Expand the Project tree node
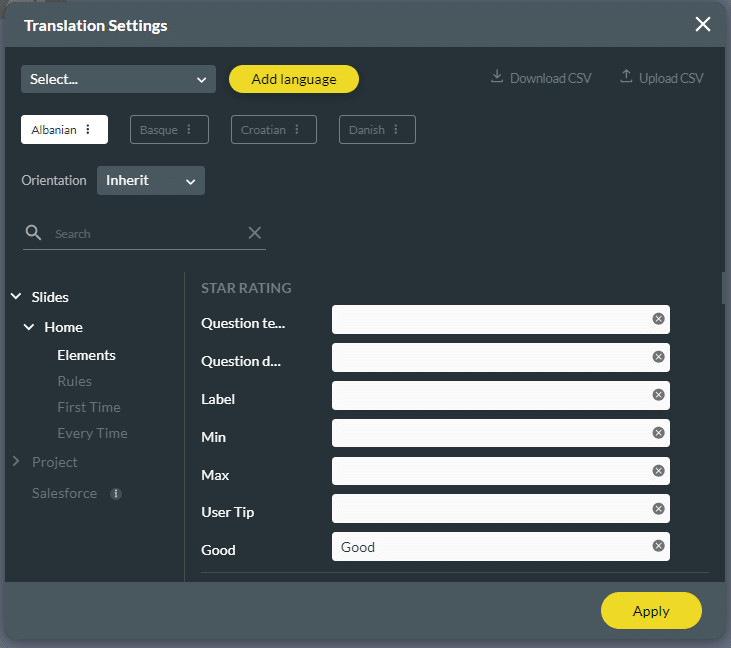 16,462
